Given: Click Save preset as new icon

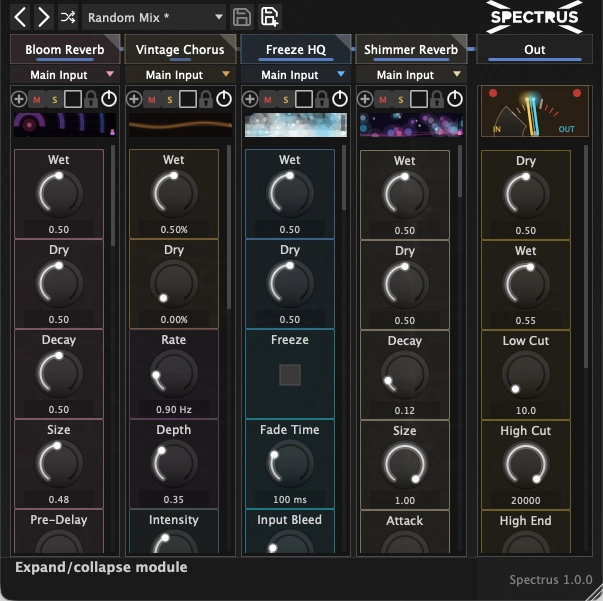Looking at the screenshot, I should [270, 17].
